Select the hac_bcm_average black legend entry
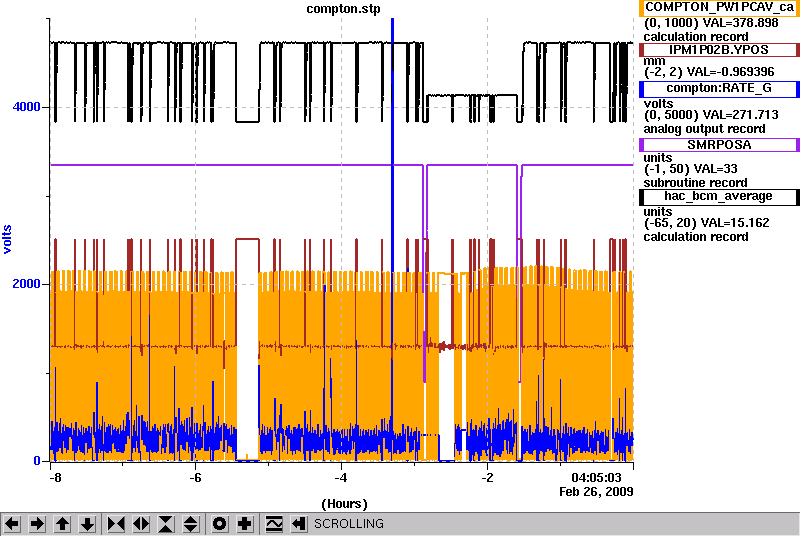 pos(719,197)
